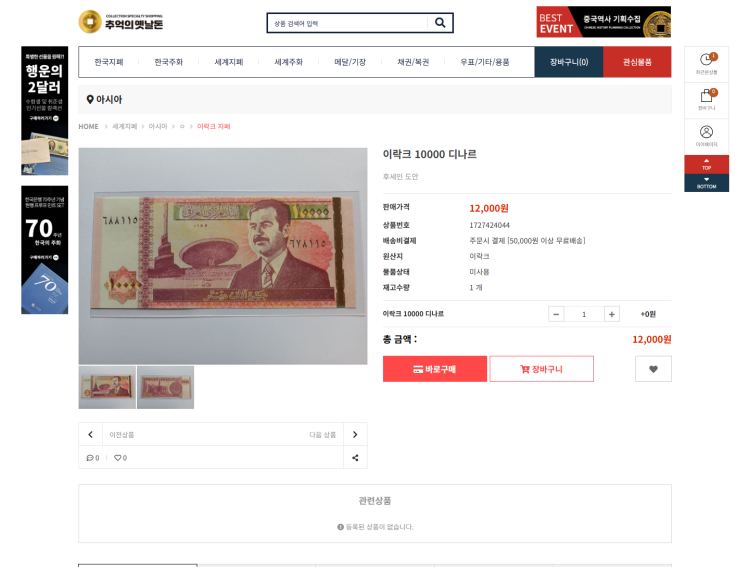
Task: Open the 장바구니(0) cart tab
Action: point(569,62)
